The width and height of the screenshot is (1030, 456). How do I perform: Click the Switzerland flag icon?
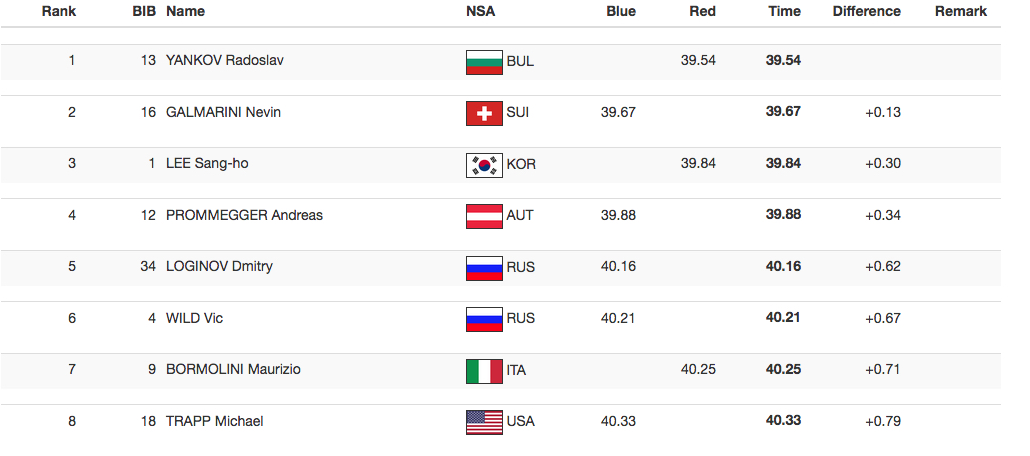coord(484,113)
